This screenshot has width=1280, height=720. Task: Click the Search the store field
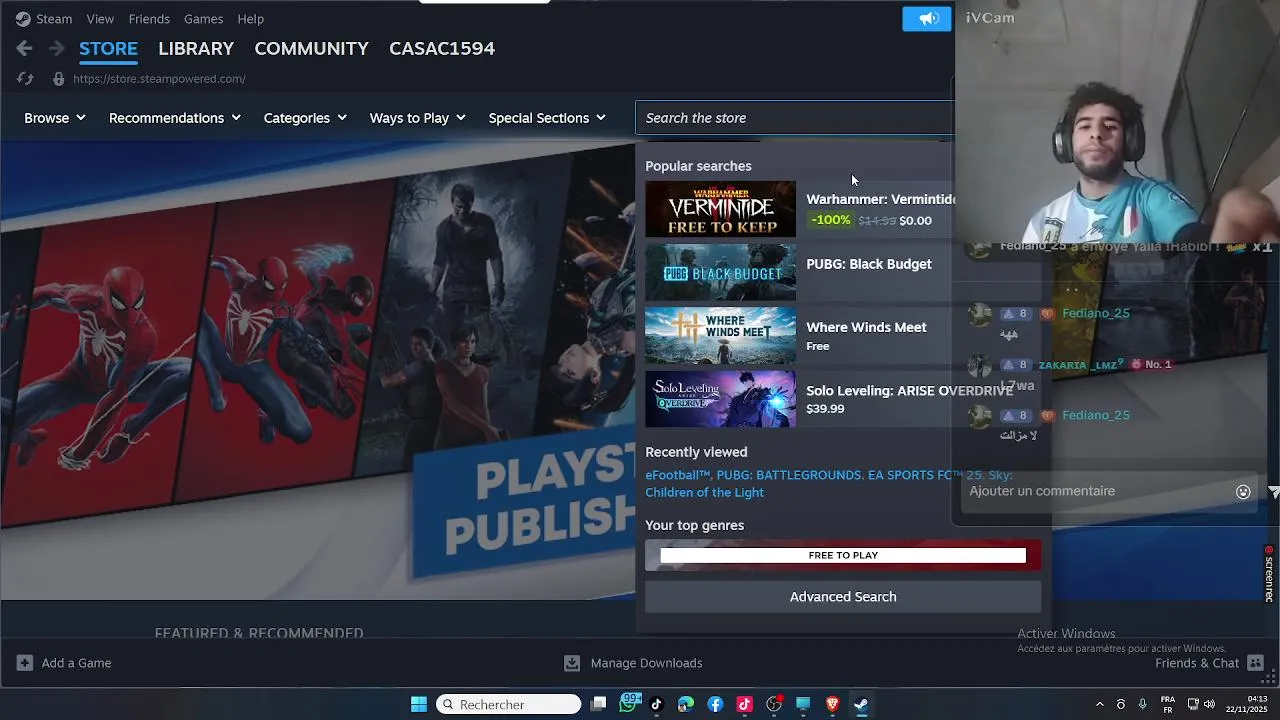795,118
